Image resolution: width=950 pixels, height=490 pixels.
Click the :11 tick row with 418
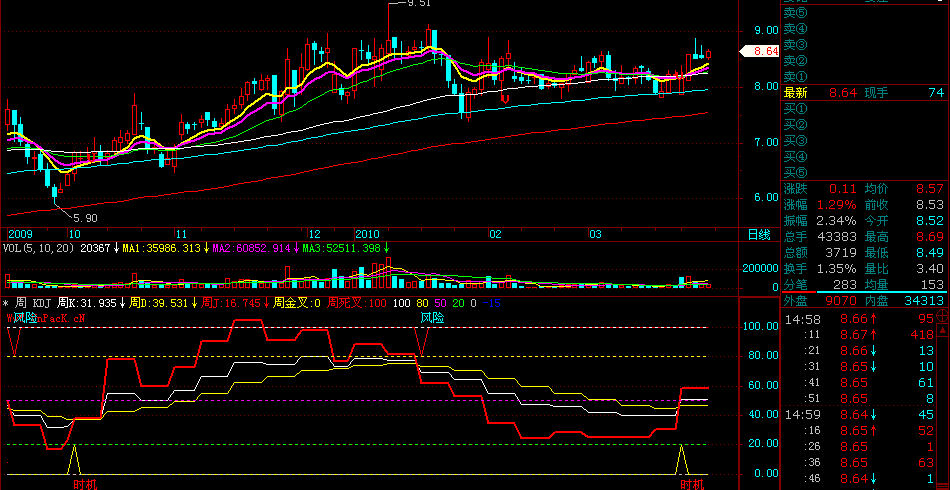tap(859, 334)
